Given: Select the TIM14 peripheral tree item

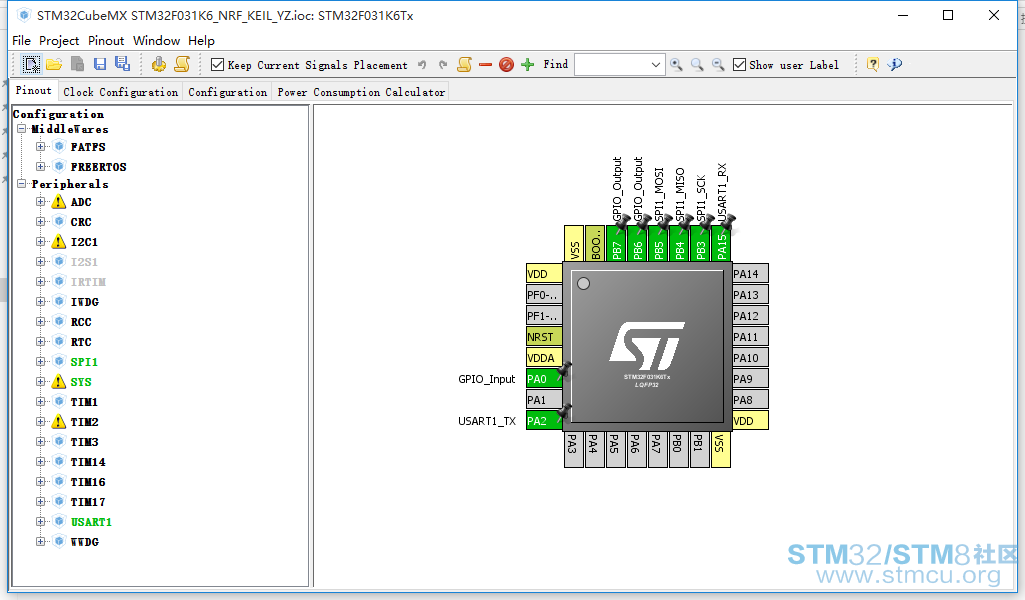Looking at the screenshot, I should coord(88,462).
